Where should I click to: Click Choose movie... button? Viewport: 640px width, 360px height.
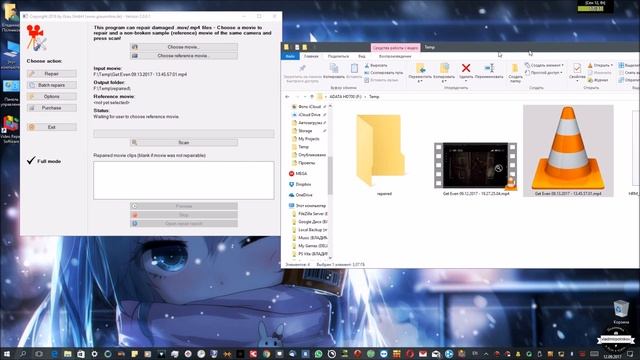[184, 47]
